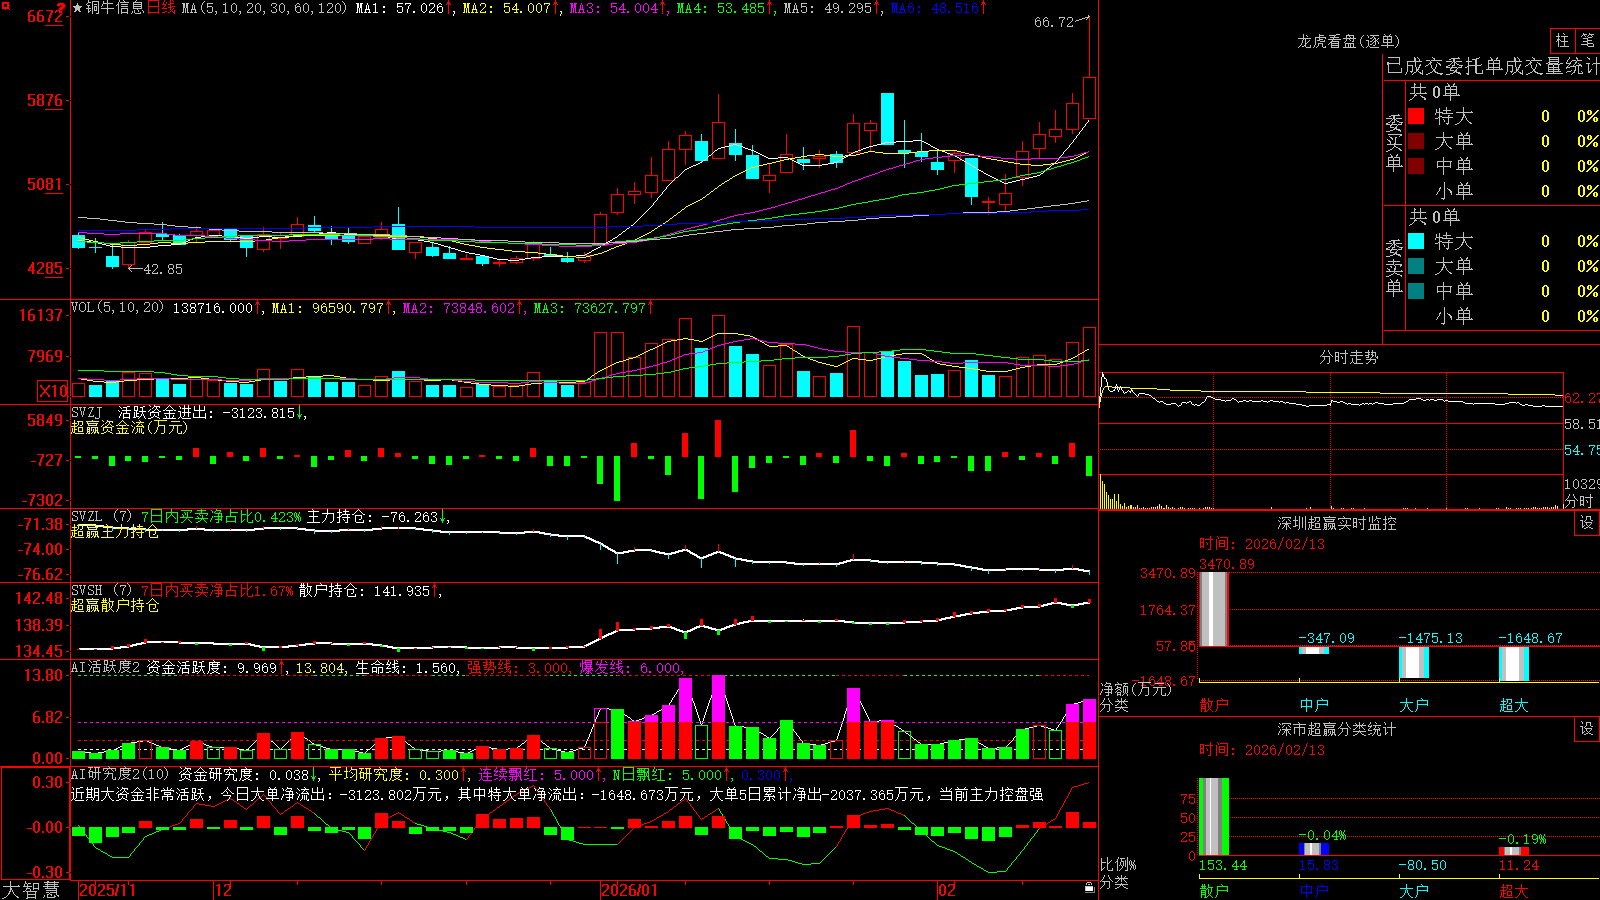1600x900 pixels.
Task: Switch Dragon-Tiger panel to 笔 view
Action: (1588, 40)
